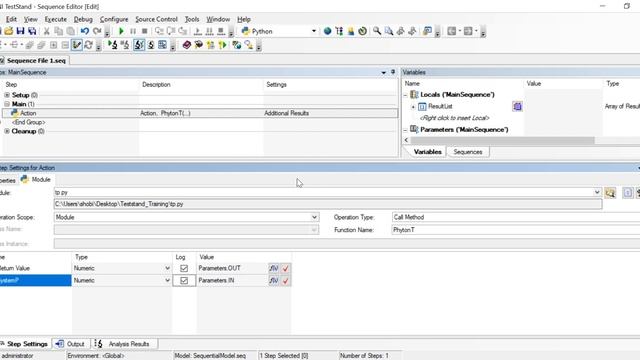Open the Tools menu

(x=192, y=19)
